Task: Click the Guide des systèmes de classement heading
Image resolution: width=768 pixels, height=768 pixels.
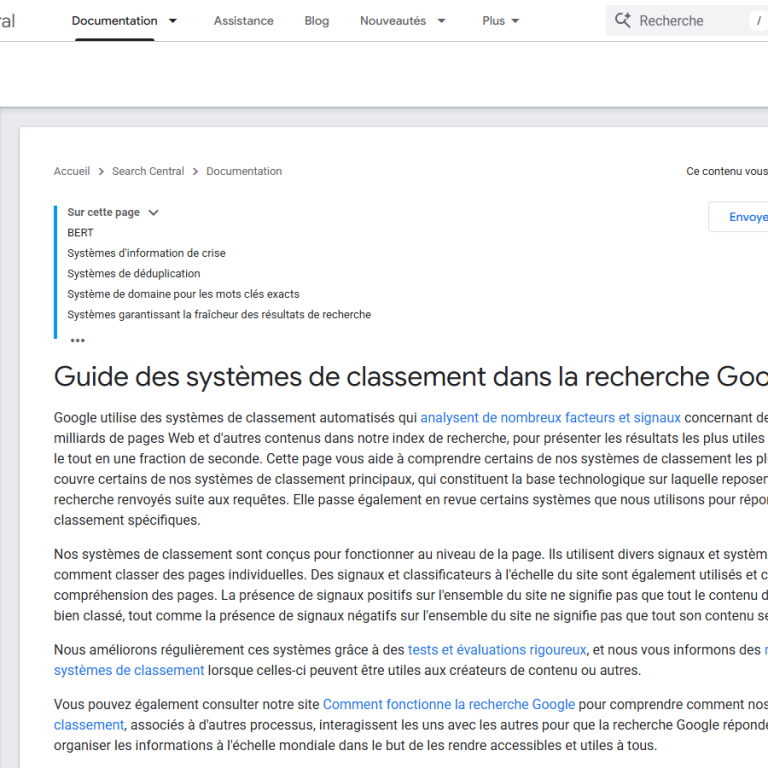Action: pyautogui.click(x=410, y=377)
